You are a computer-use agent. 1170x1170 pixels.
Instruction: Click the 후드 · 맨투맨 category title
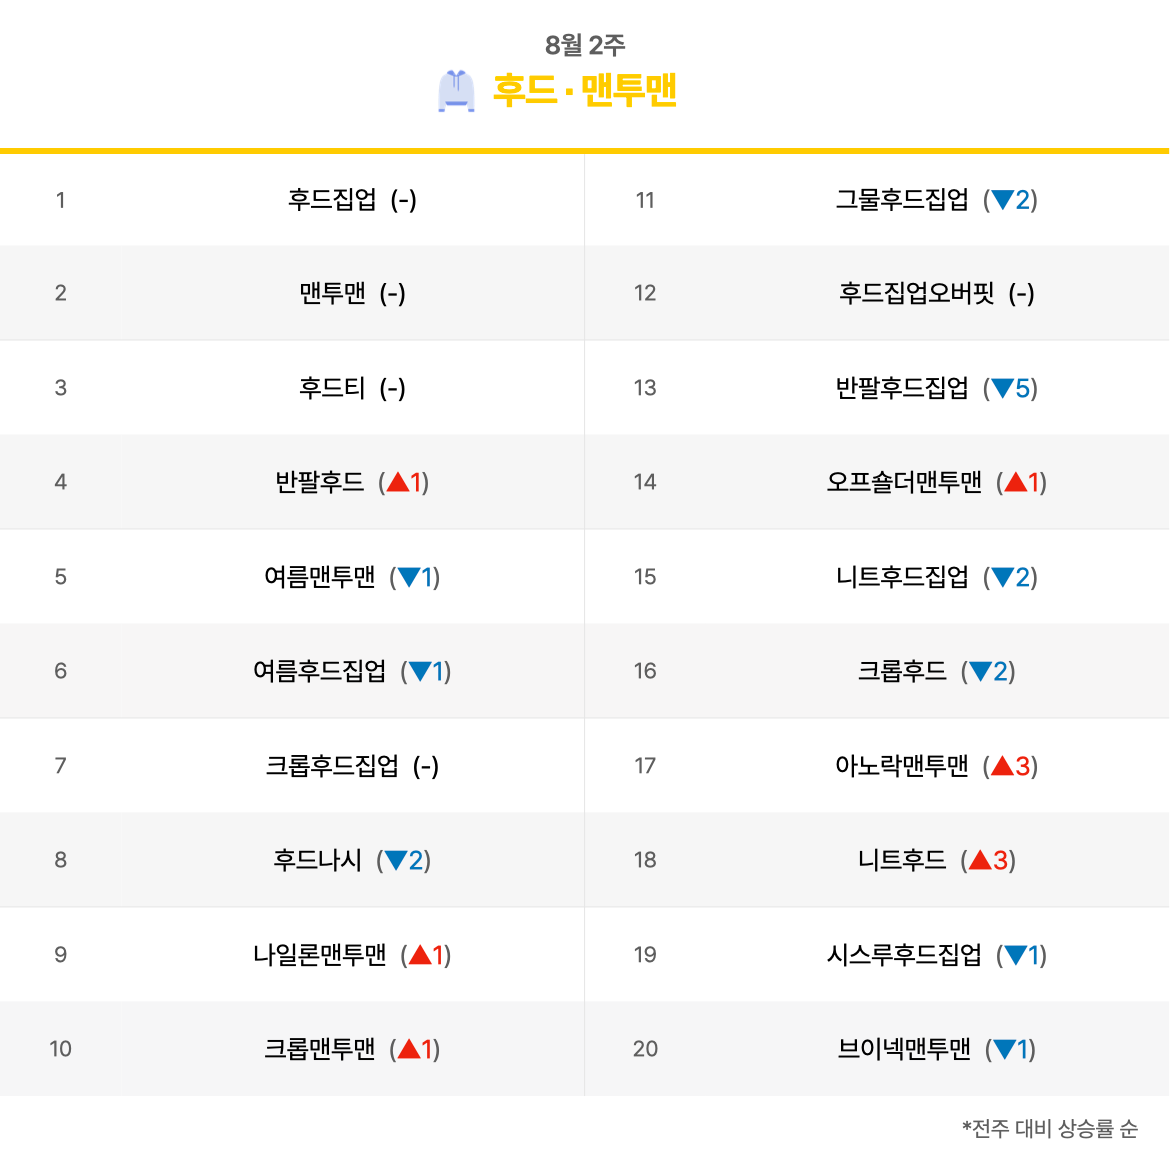click(585, 90)
